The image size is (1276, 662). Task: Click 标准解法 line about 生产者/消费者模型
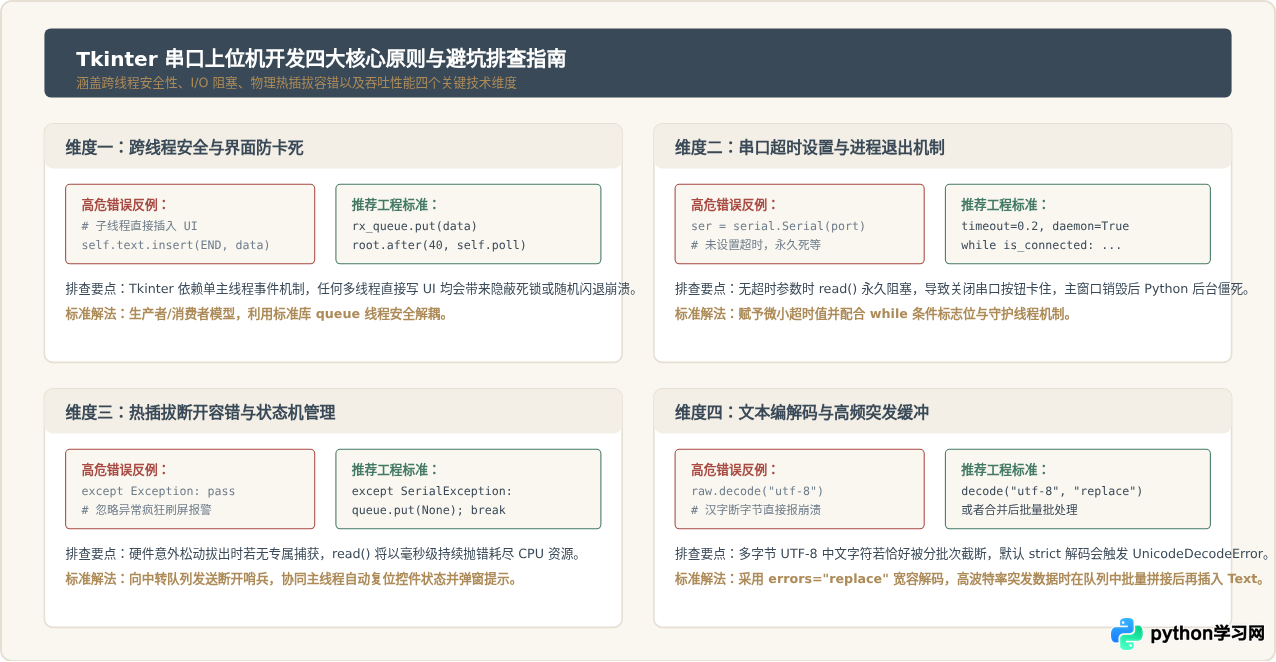[257, 314]
